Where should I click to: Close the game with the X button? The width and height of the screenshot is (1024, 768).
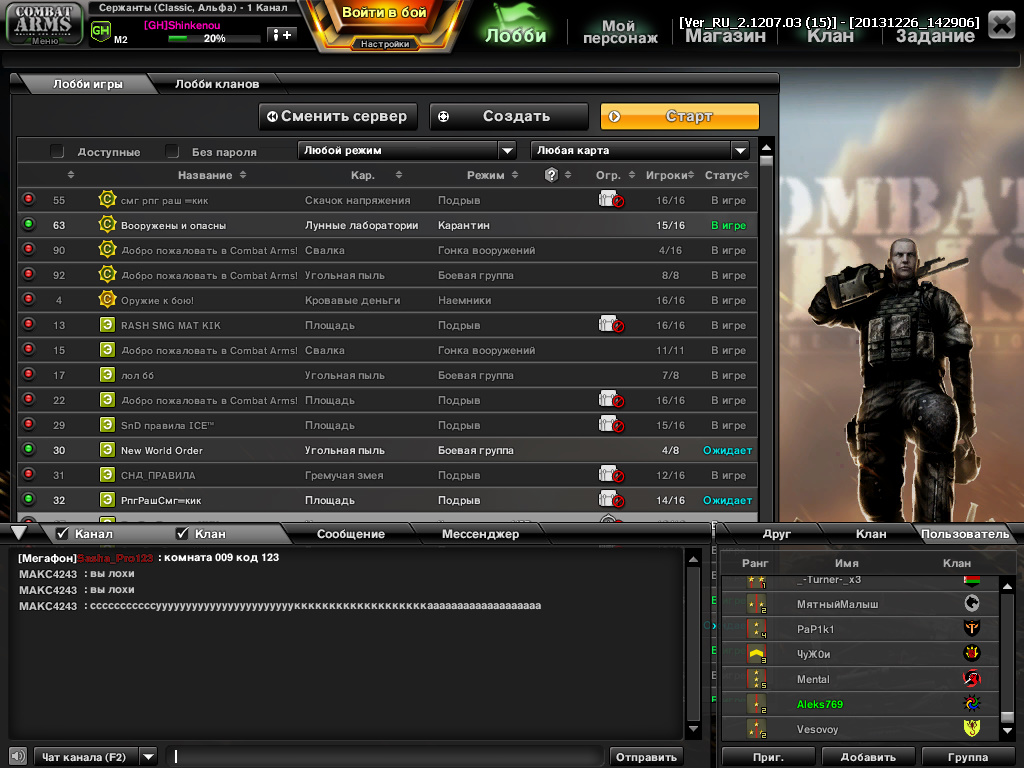pyautogui.click(x=1001, y=25)
